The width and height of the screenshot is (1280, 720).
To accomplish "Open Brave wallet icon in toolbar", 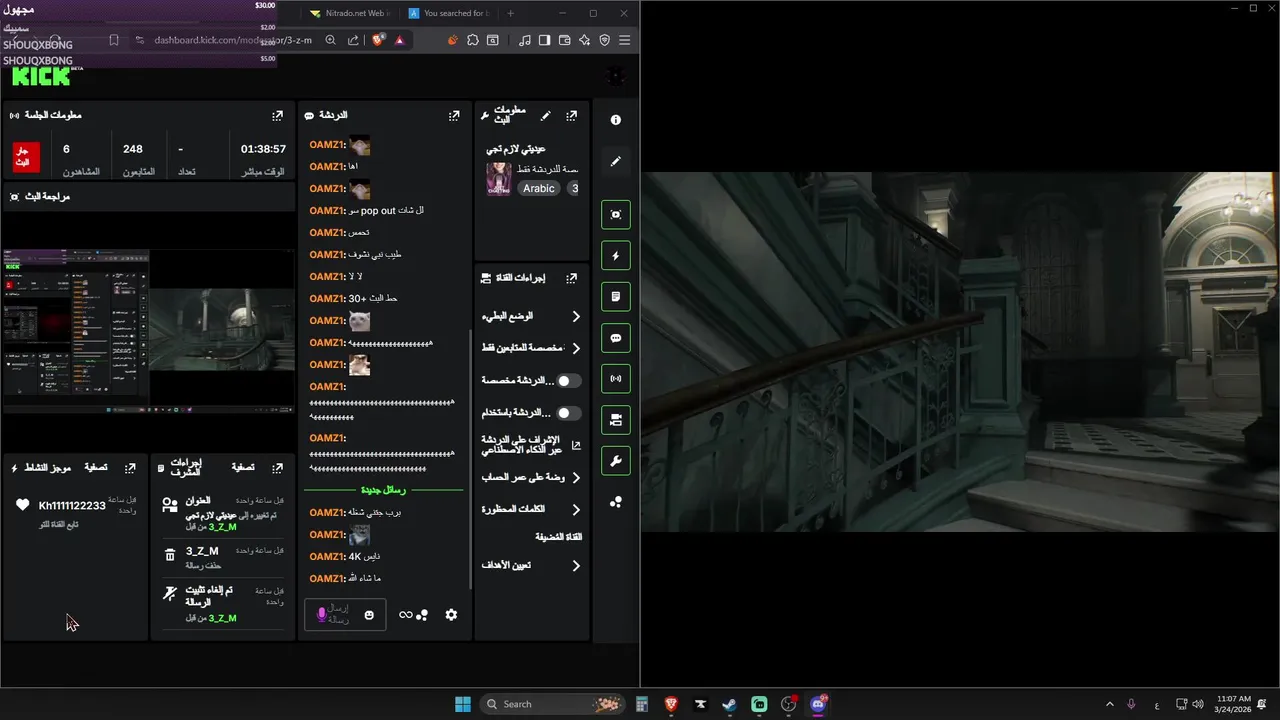I will click(x=564, y=40).
